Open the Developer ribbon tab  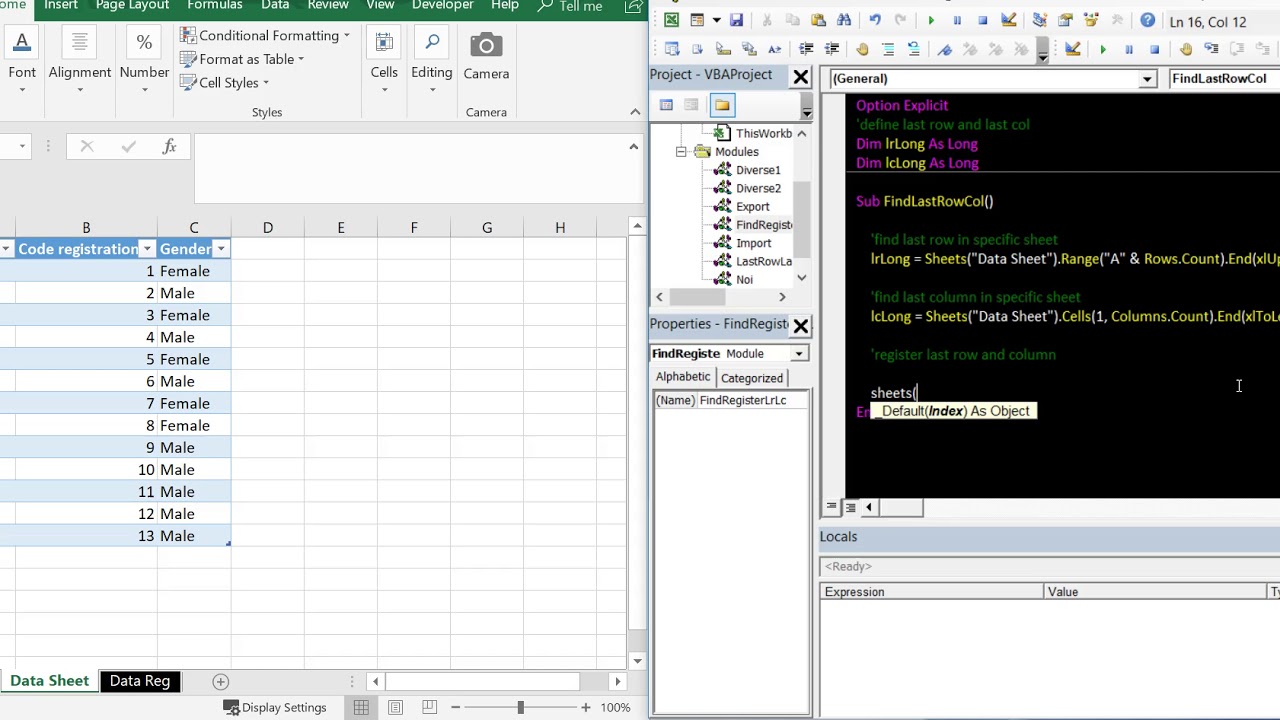click(443, 6)
